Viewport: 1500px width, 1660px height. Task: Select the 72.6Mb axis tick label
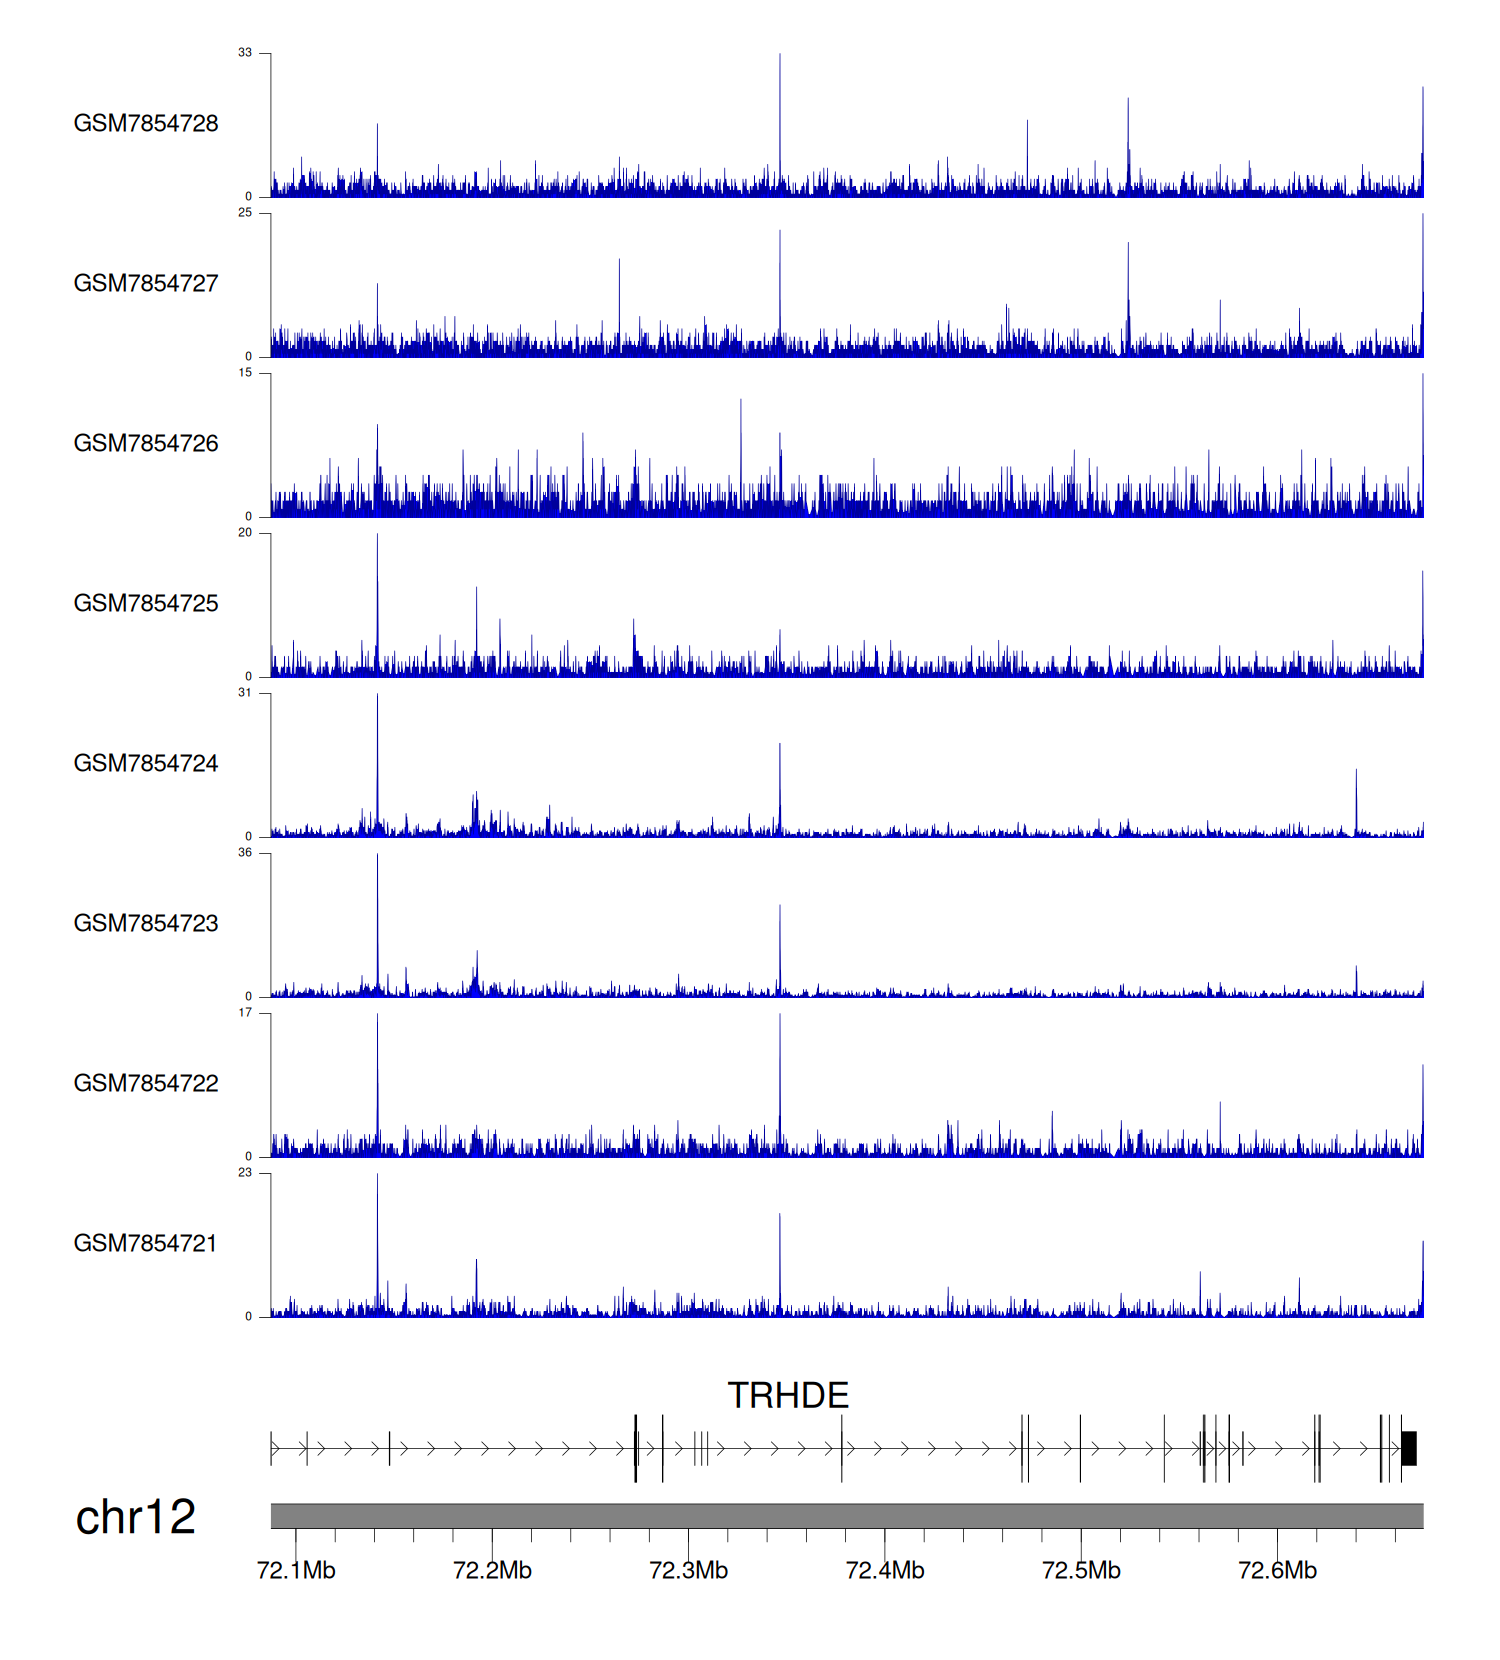tap(1277, 1570)
